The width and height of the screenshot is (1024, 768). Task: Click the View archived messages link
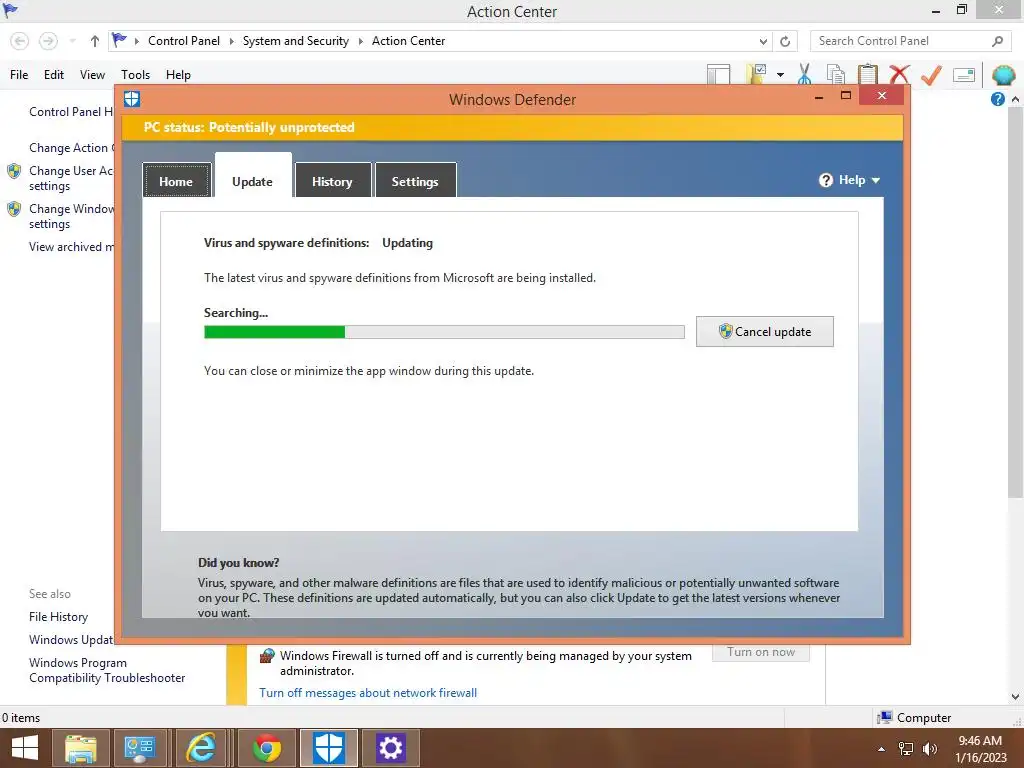71,247
